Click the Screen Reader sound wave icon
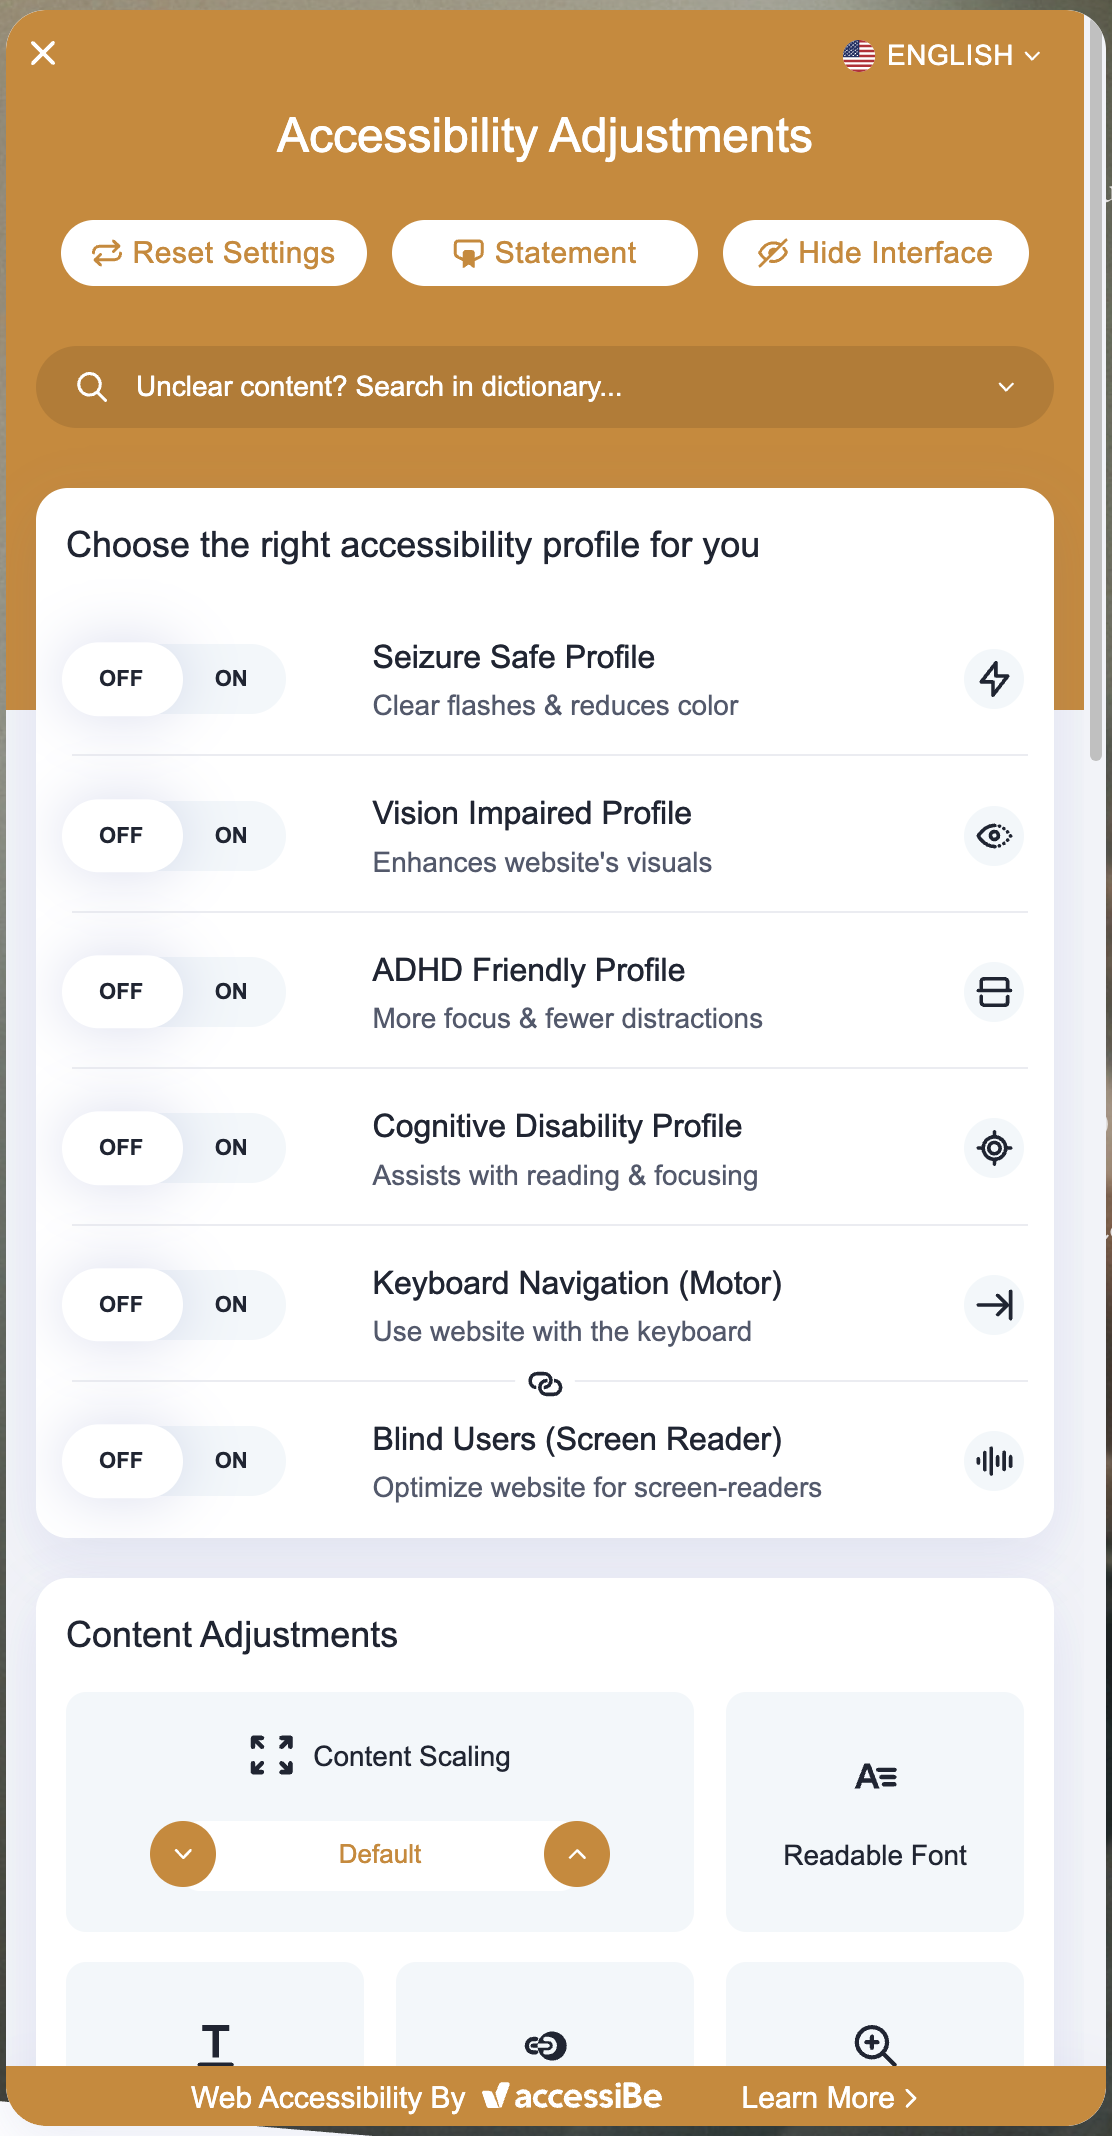 pos(994,1461)
